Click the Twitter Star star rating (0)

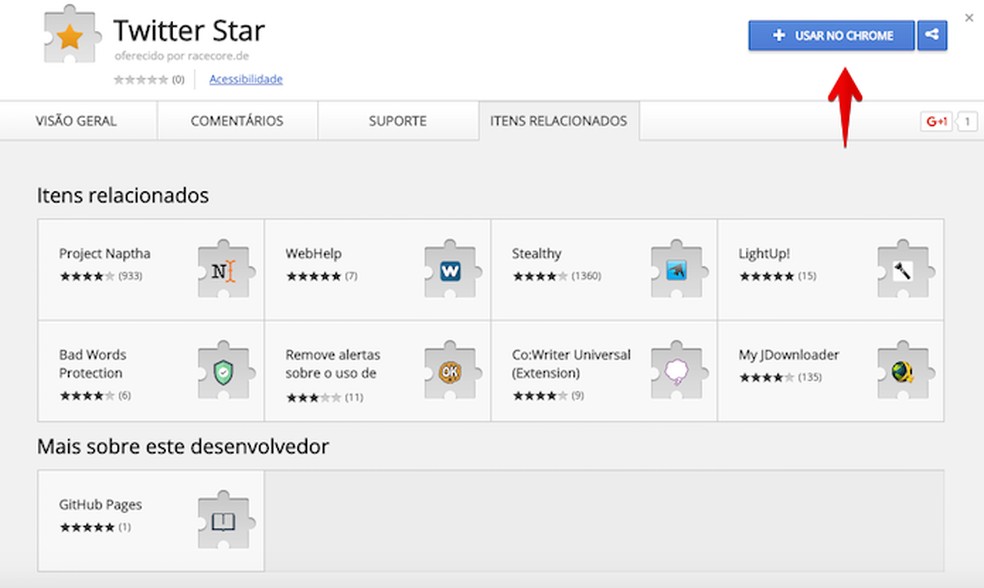(x=149, y=80)
